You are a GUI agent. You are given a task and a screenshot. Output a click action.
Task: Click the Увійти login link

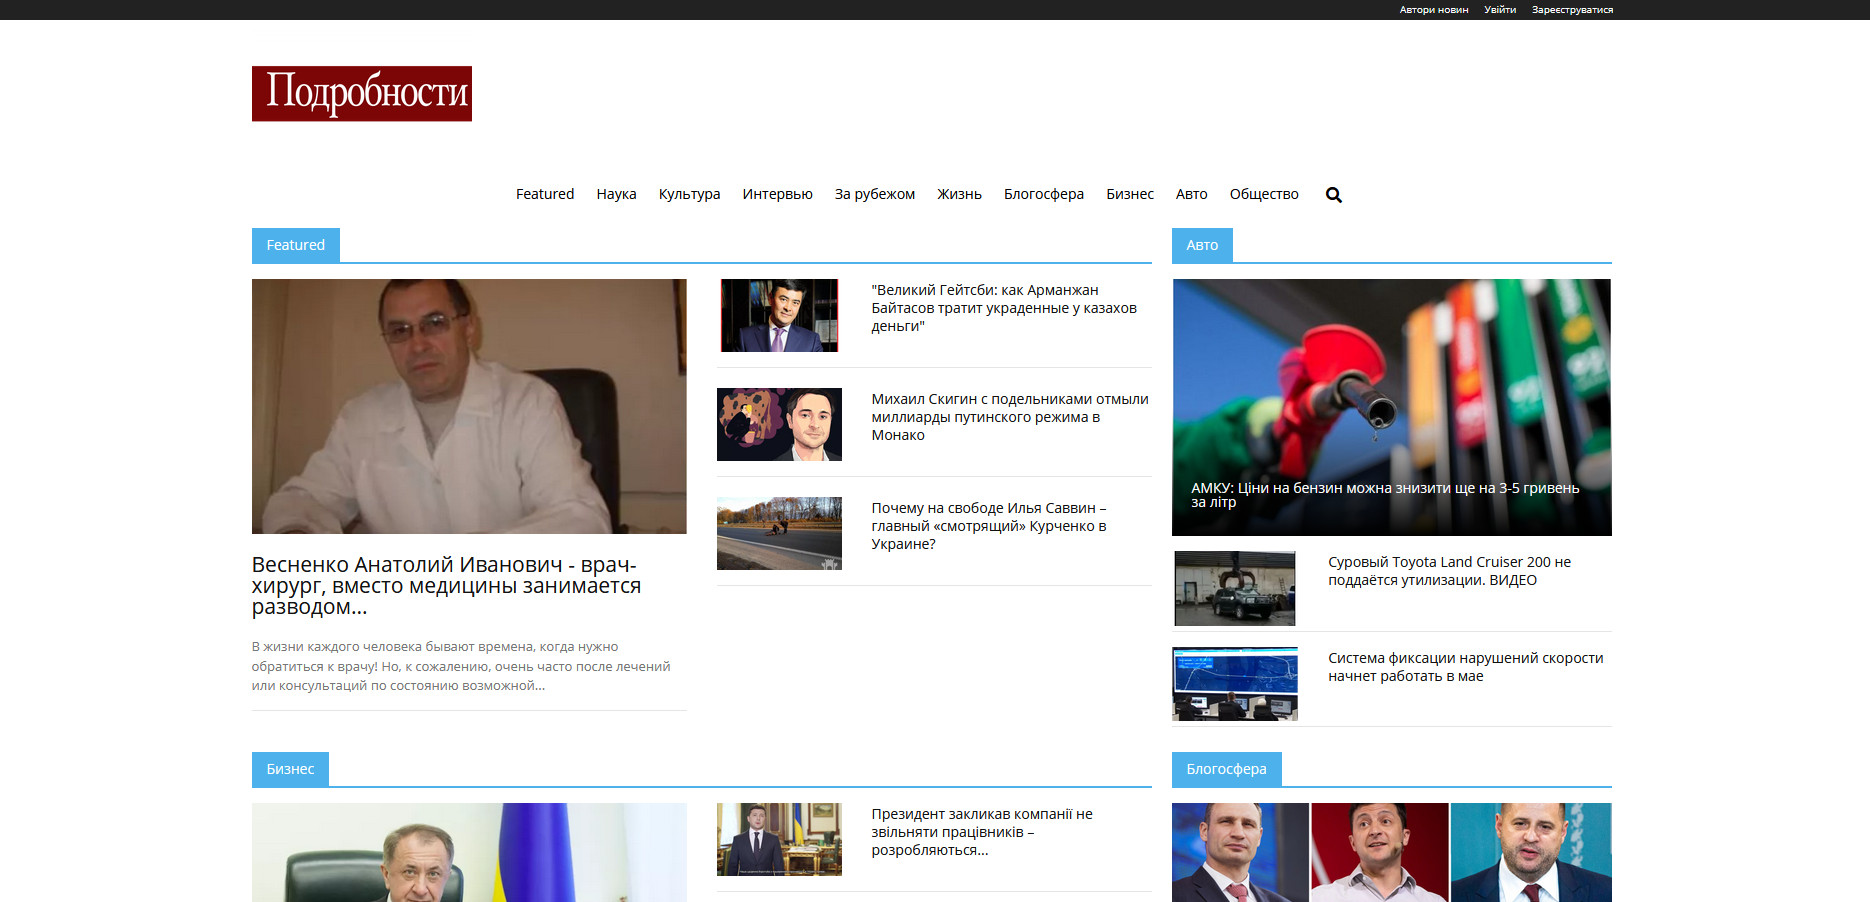click(1499, 10)
